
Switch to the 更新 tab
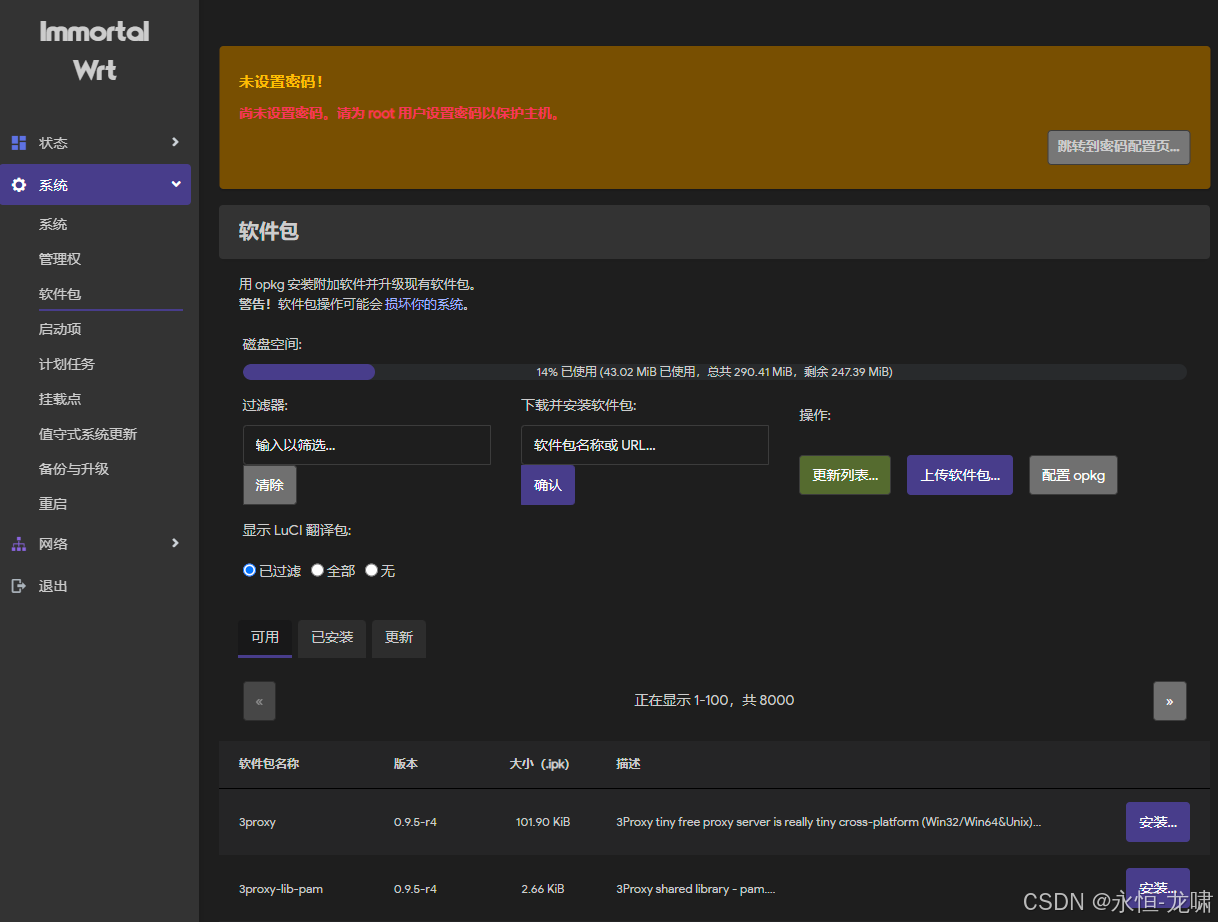[399, 637]
